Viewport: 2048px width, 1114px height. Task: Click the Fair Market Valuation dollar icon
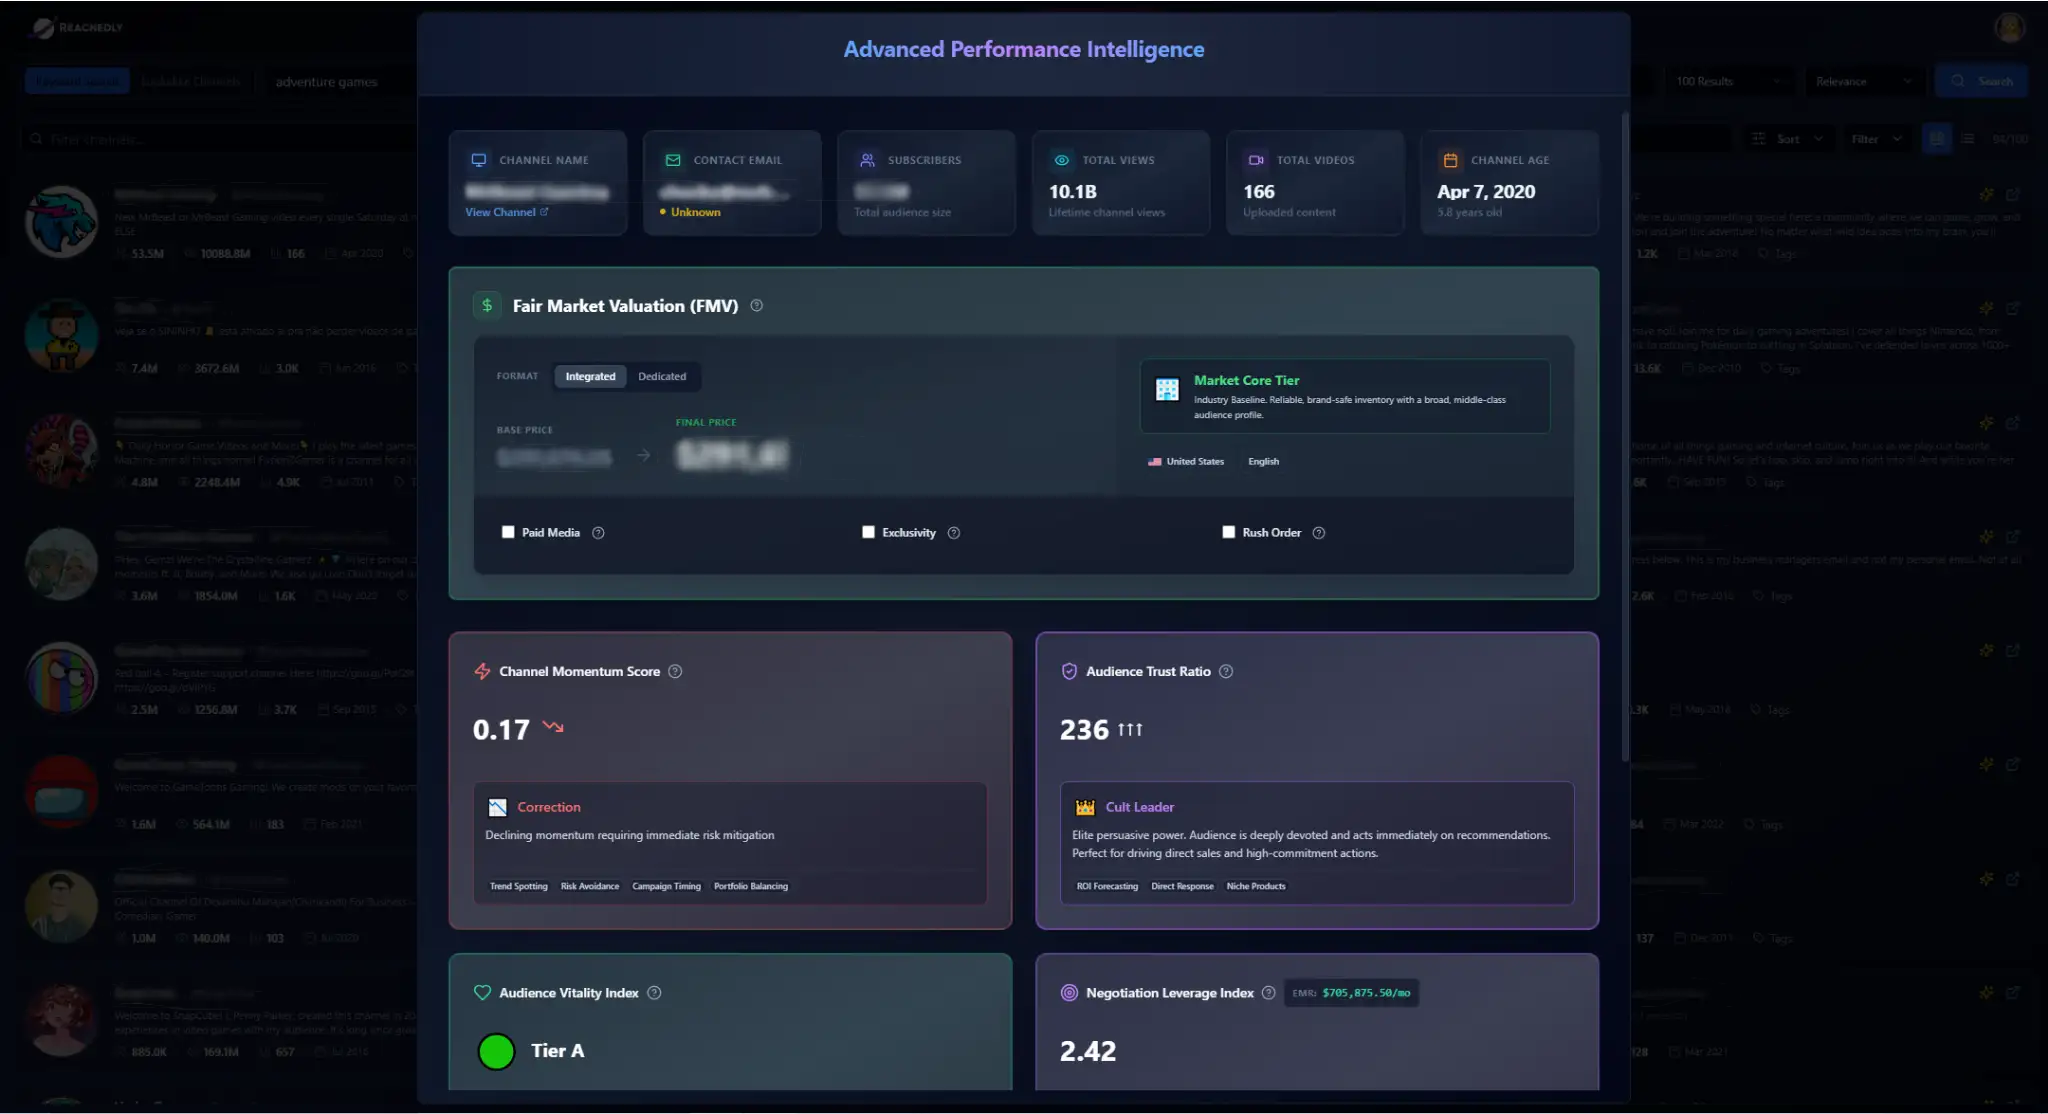click(487, 305)
